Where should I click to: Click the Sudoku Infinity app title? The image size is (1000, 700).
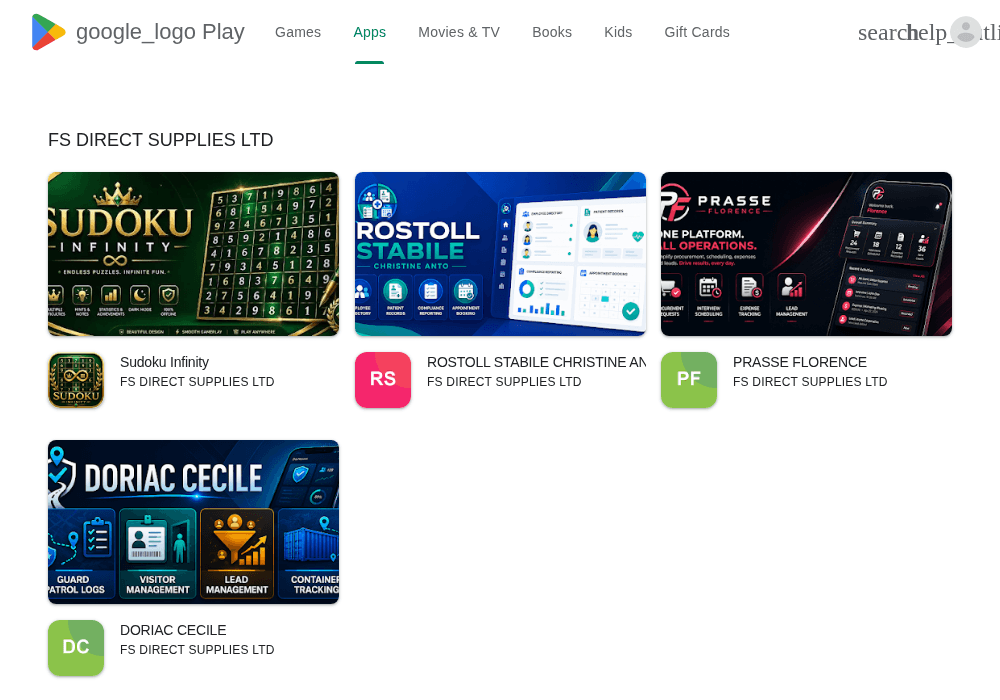click(x=165, y=362)
